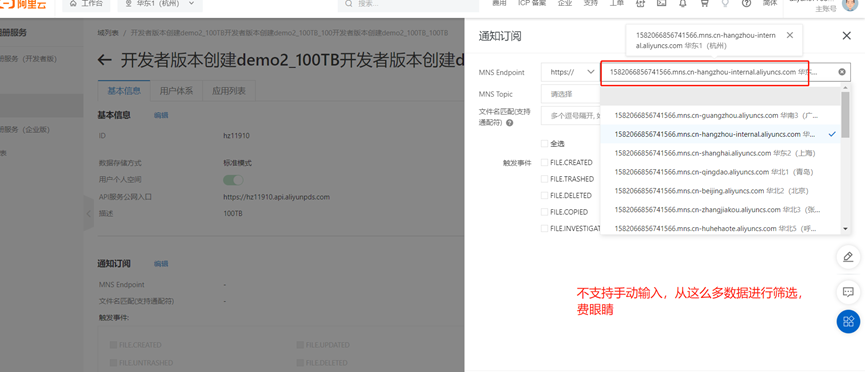
Task: Focus the top search box
Action: coord(408,4)
